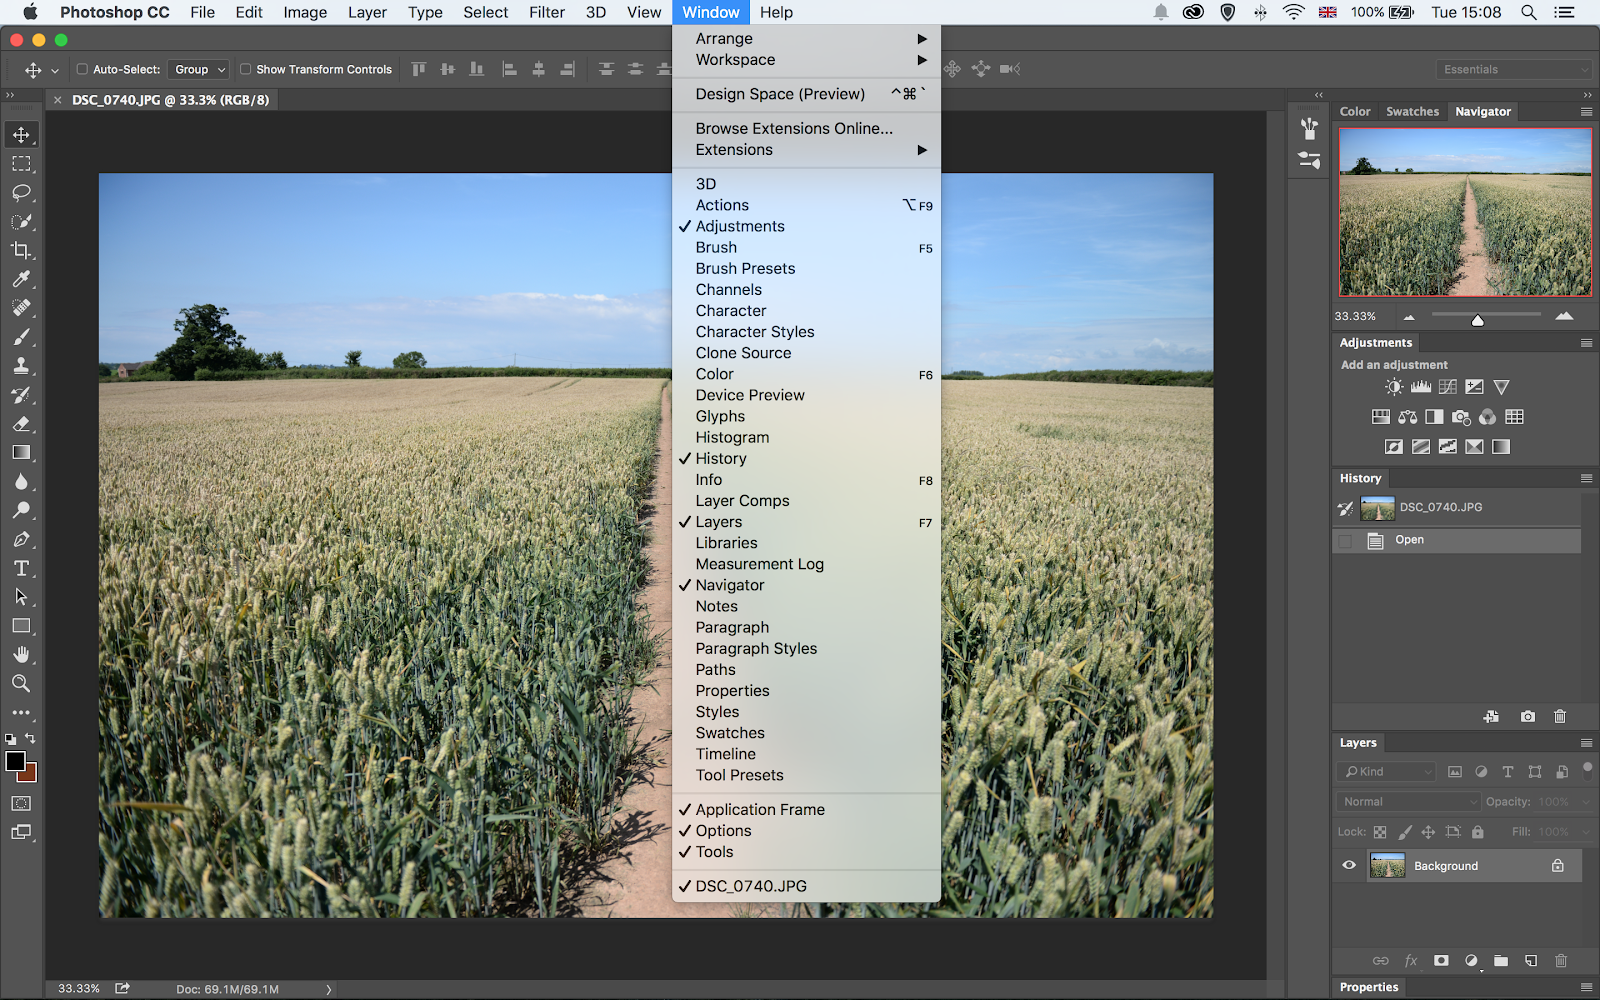Create a new snapshot in History panel
The image size is (1600, 1000).
coord(1528,716)
